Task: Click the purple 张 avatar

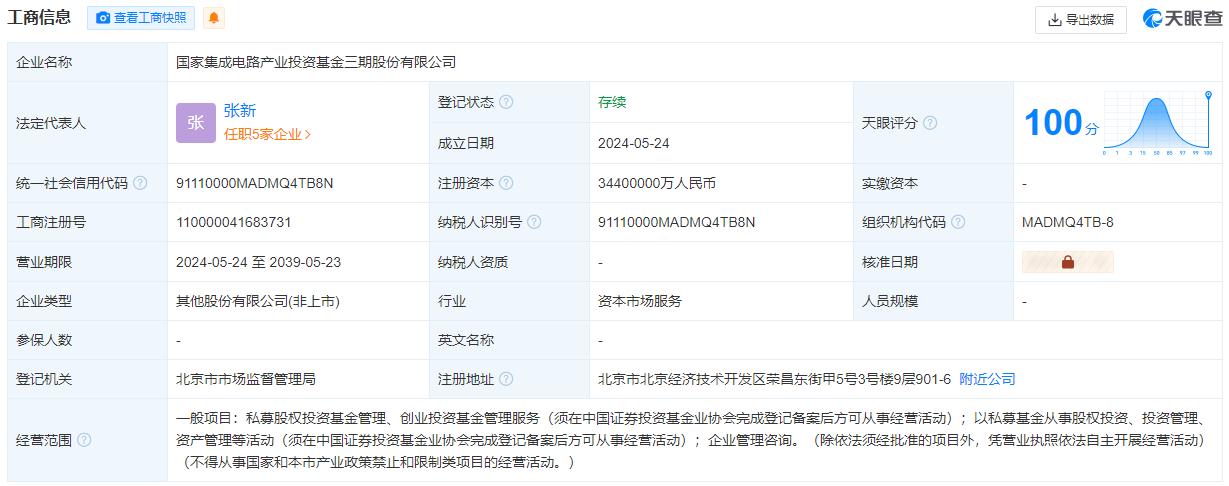Action: pos(195,122)
